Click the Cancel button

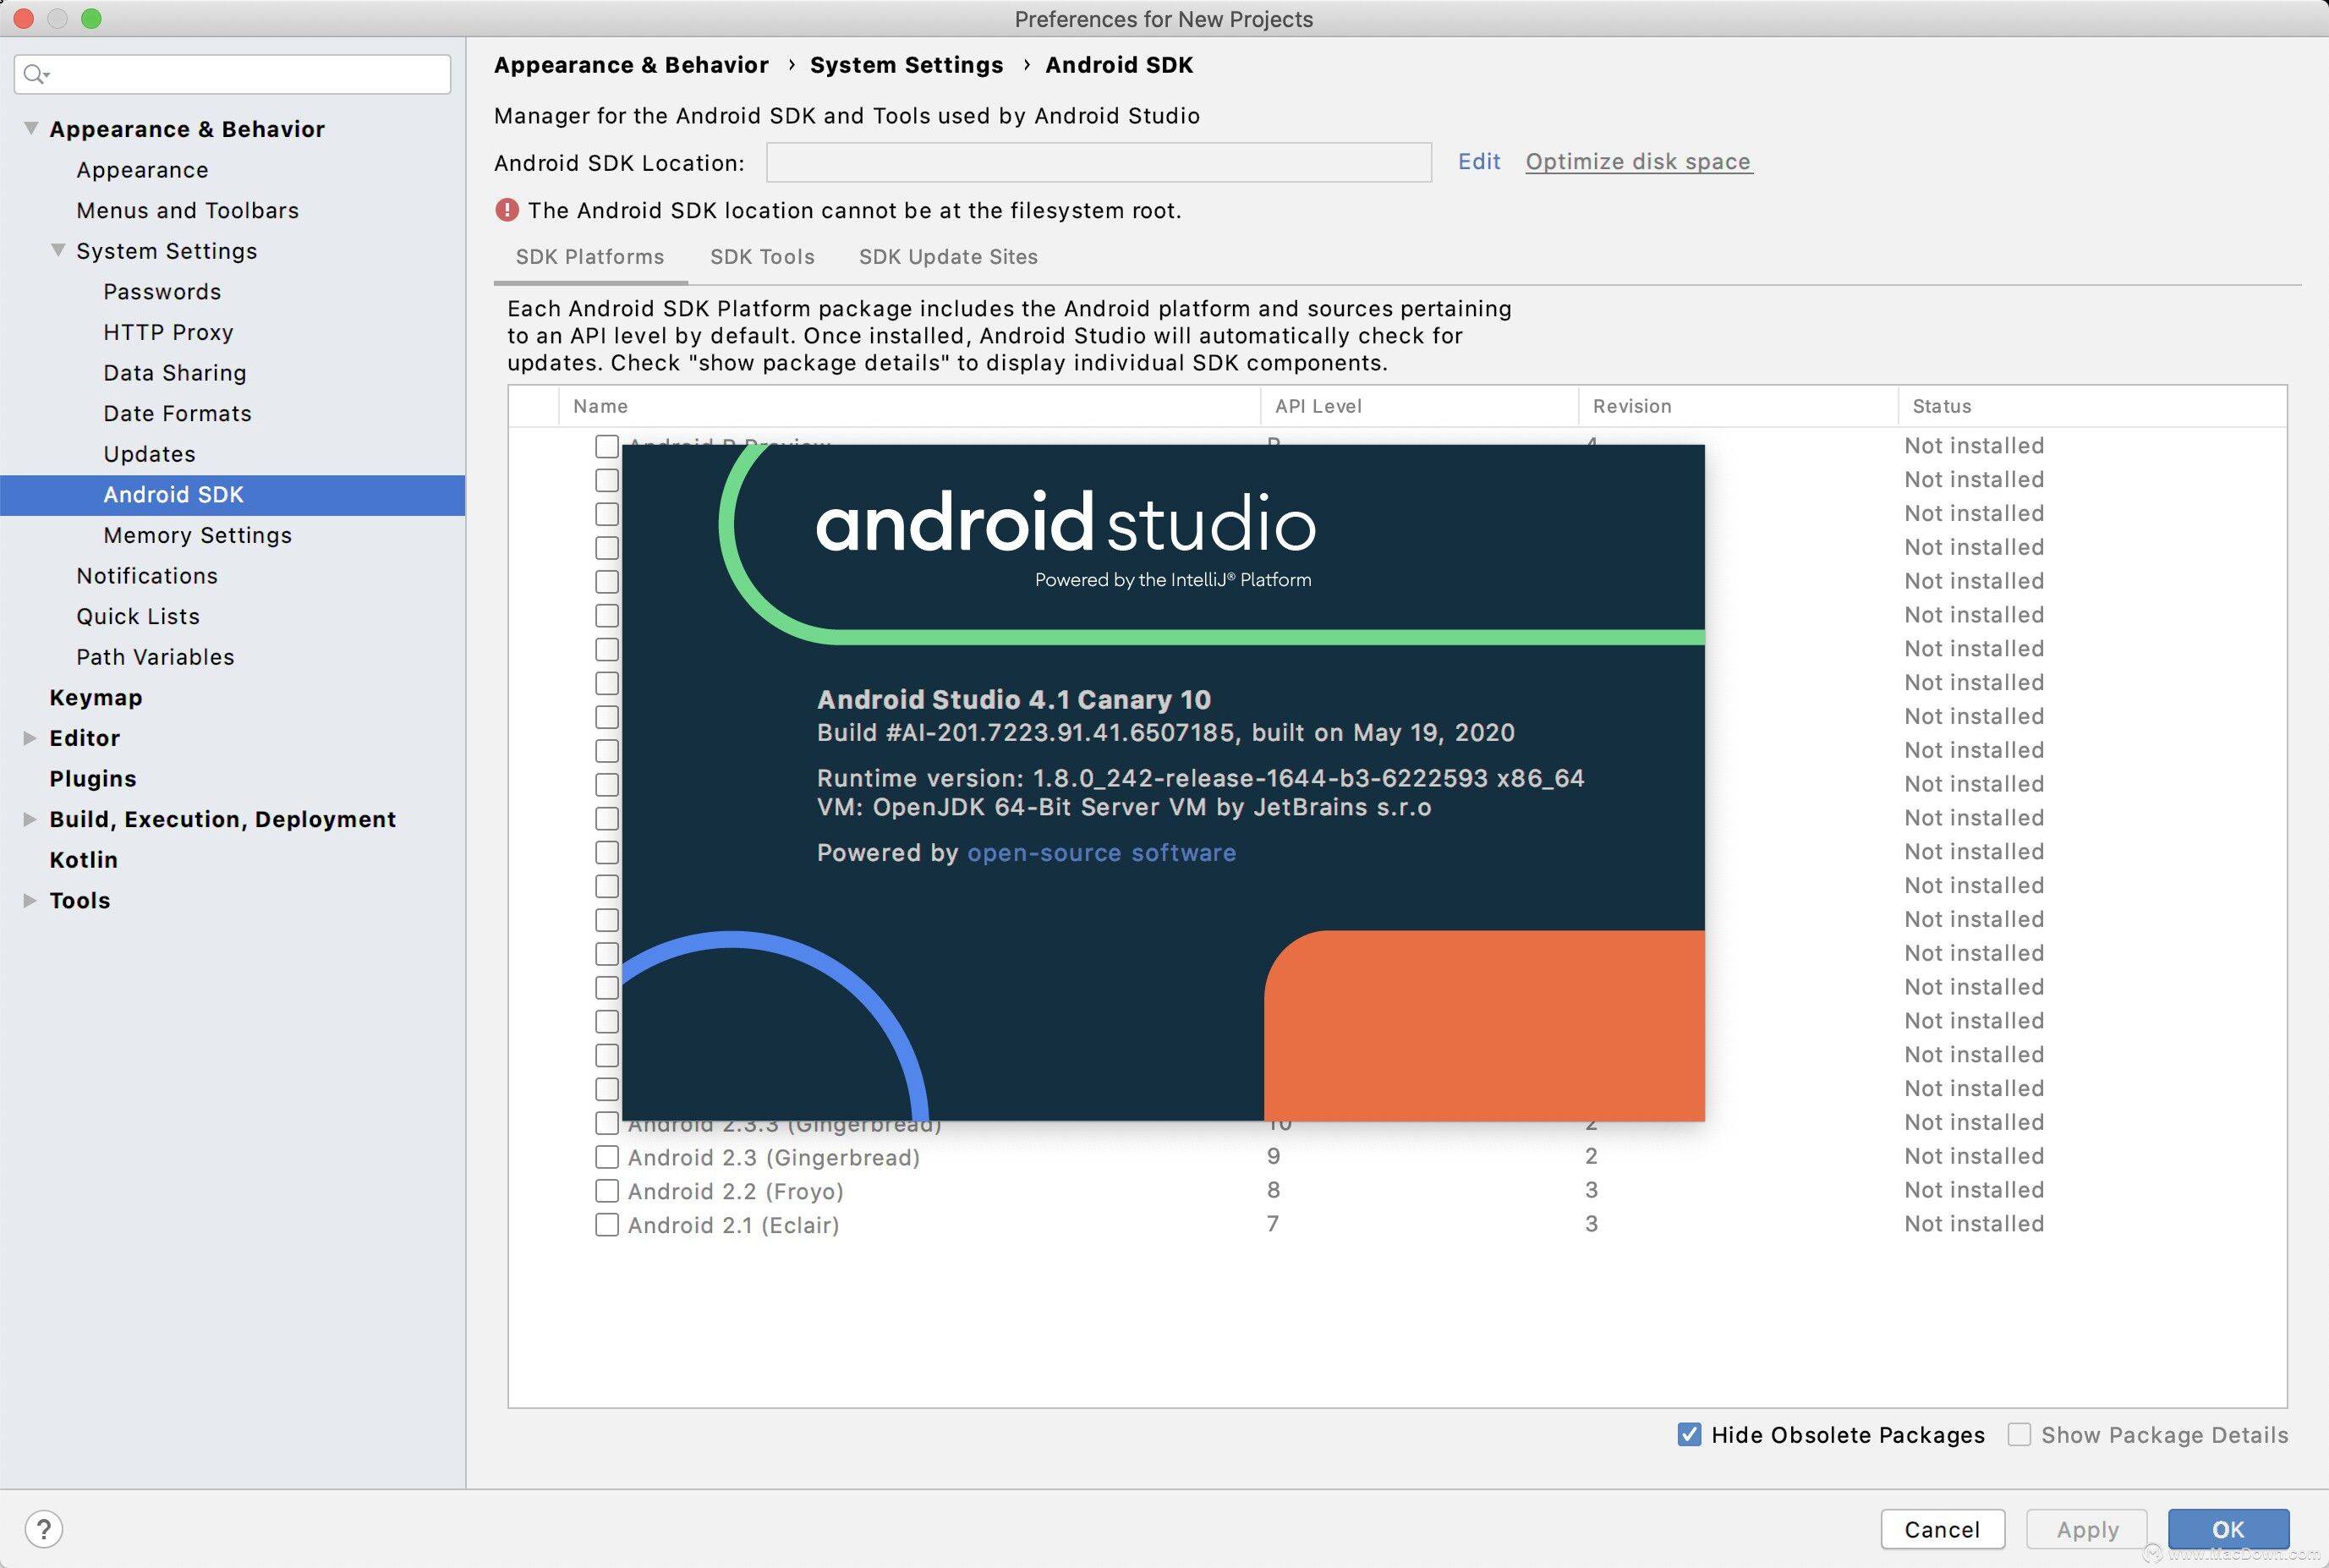pyautogui.click(x=1942, y=1529)
